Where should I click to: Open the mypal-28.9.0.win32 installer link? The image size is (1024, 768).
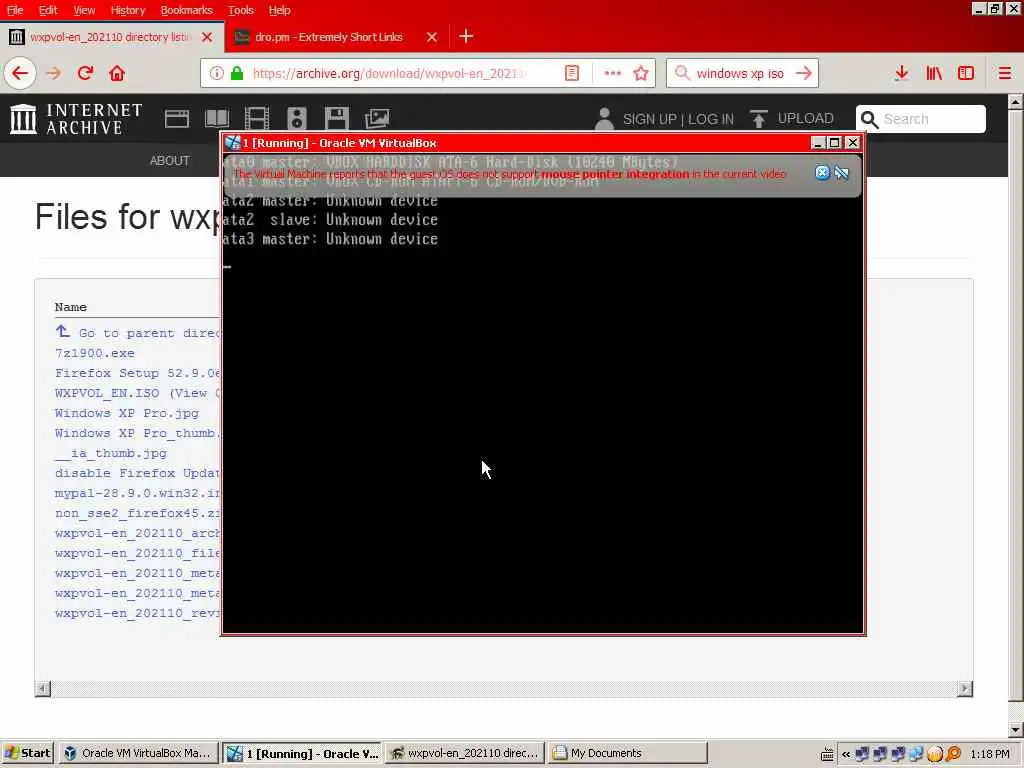(138, 493)
